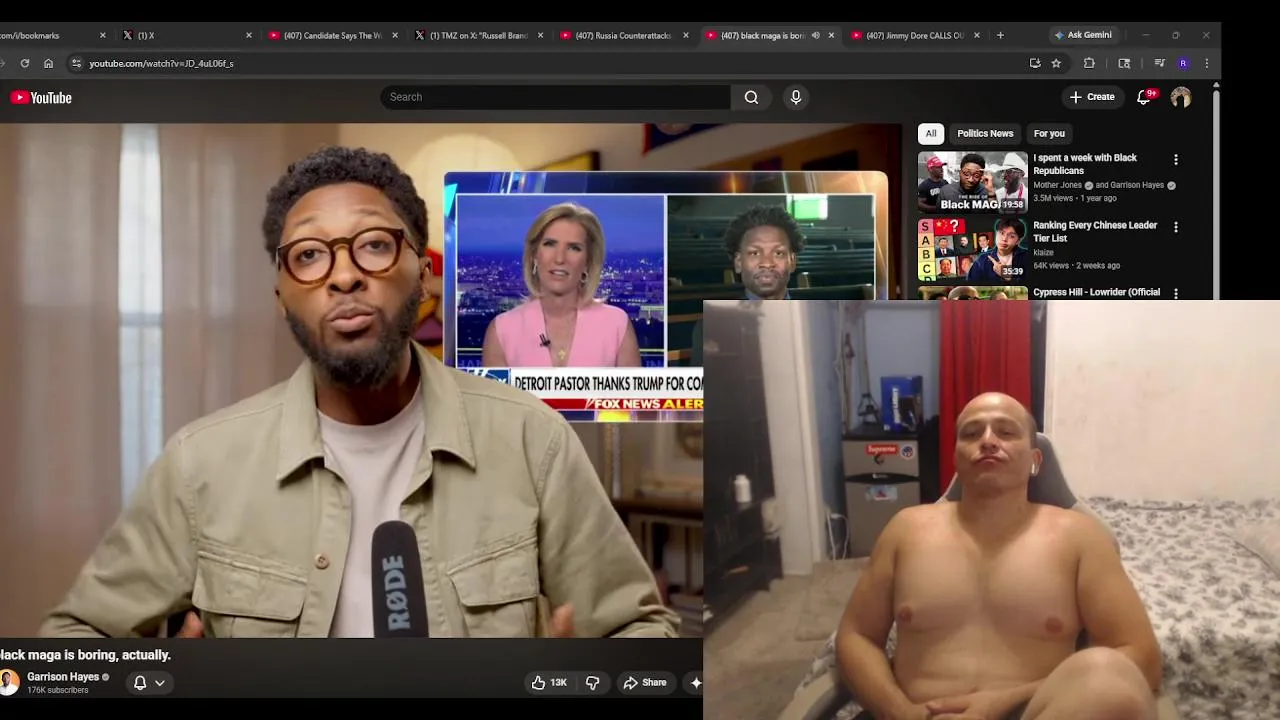Switch to the Russia Counterattacks tab

pos(622,35)
